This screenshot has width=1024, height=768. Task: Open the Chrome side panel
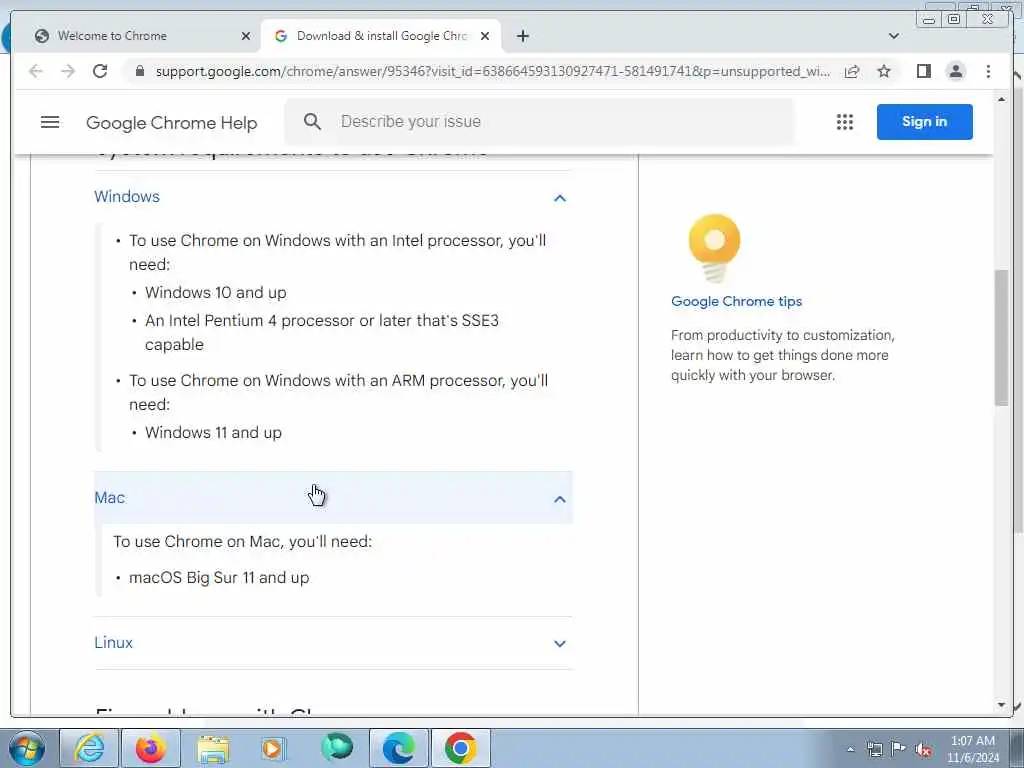[923, 71]
